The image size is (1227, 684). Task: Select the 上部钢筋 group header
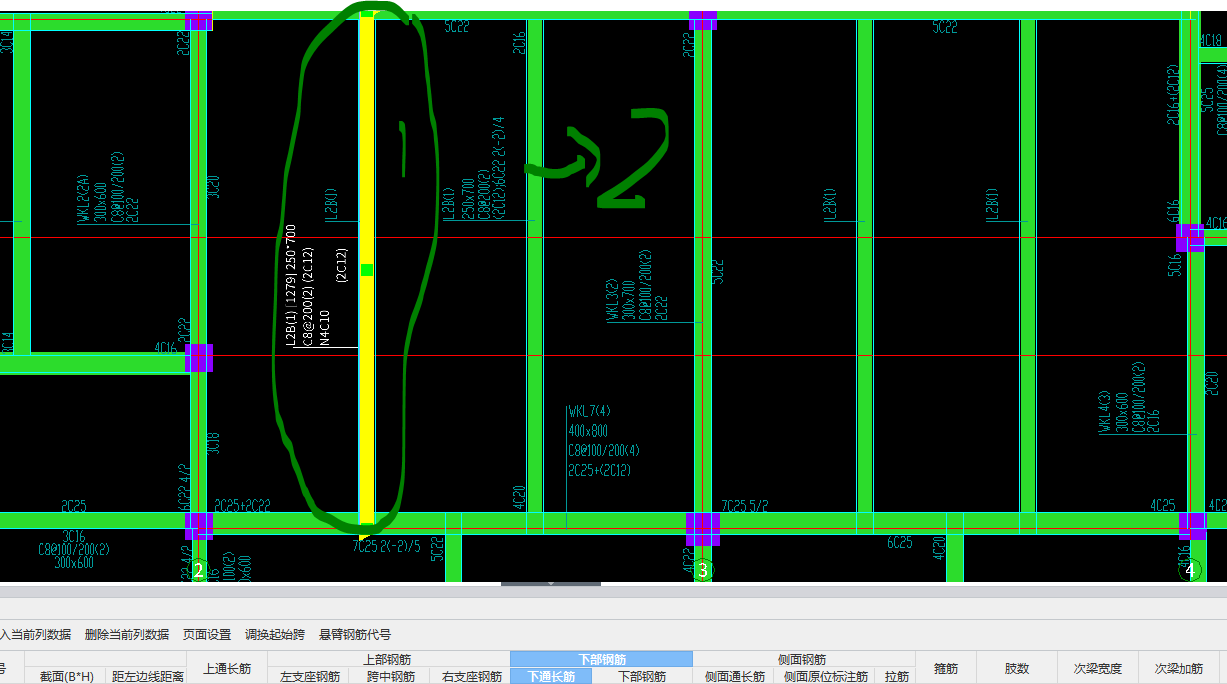pyautogui.click(x=388, y=659)
